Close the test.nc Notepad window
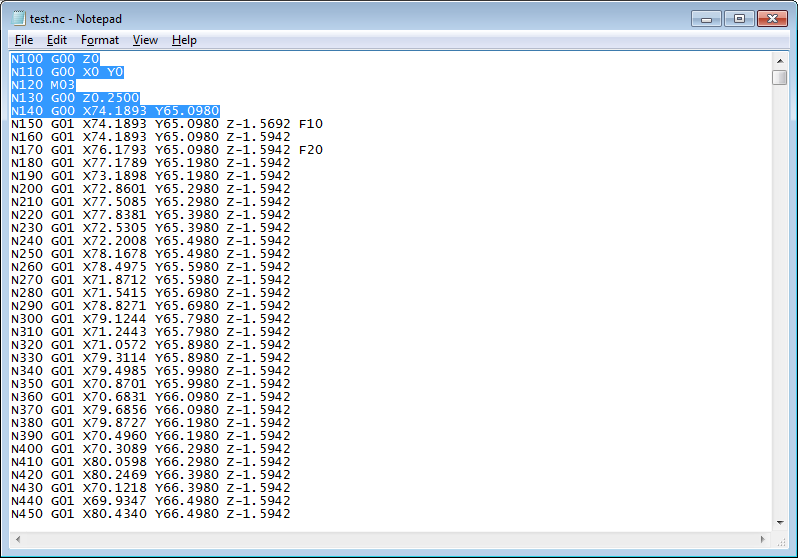Screen dimensions: 798x558 point(772,19)
